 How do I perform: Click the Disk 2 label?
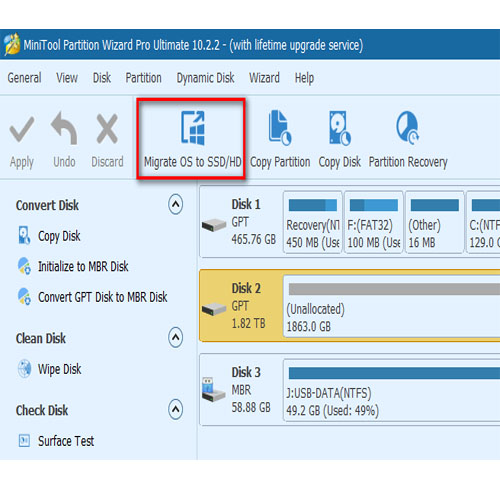[x=246, y=288]
